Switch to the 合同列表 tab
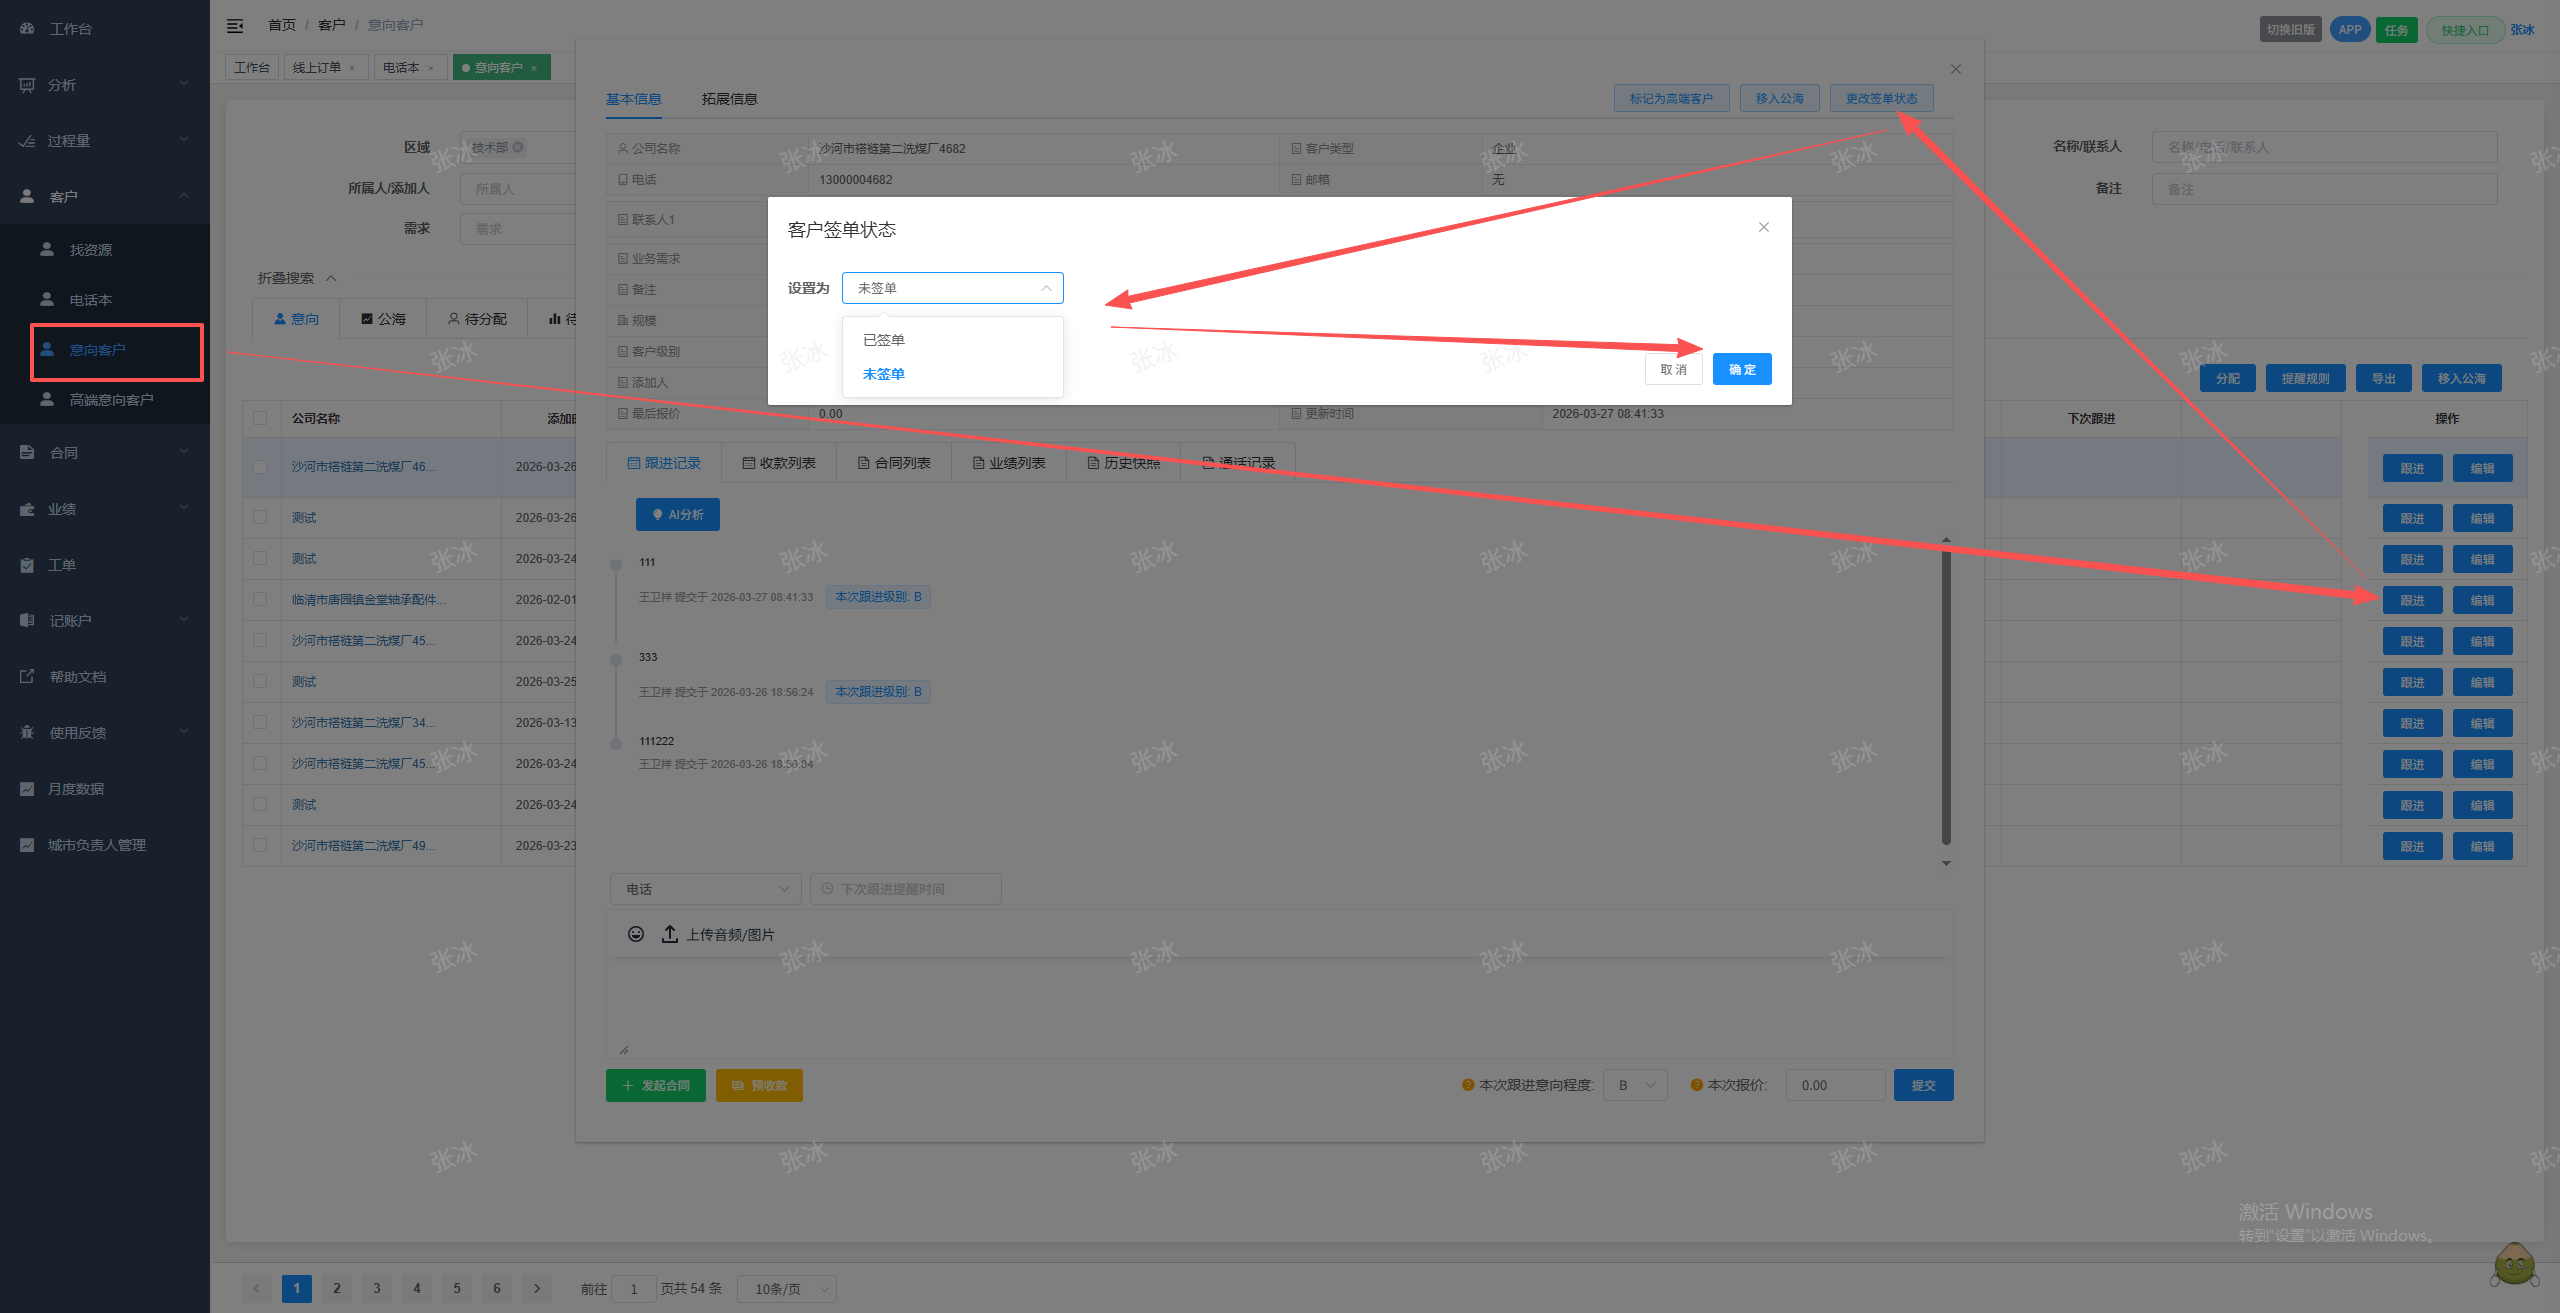 (x=894, y=463)
